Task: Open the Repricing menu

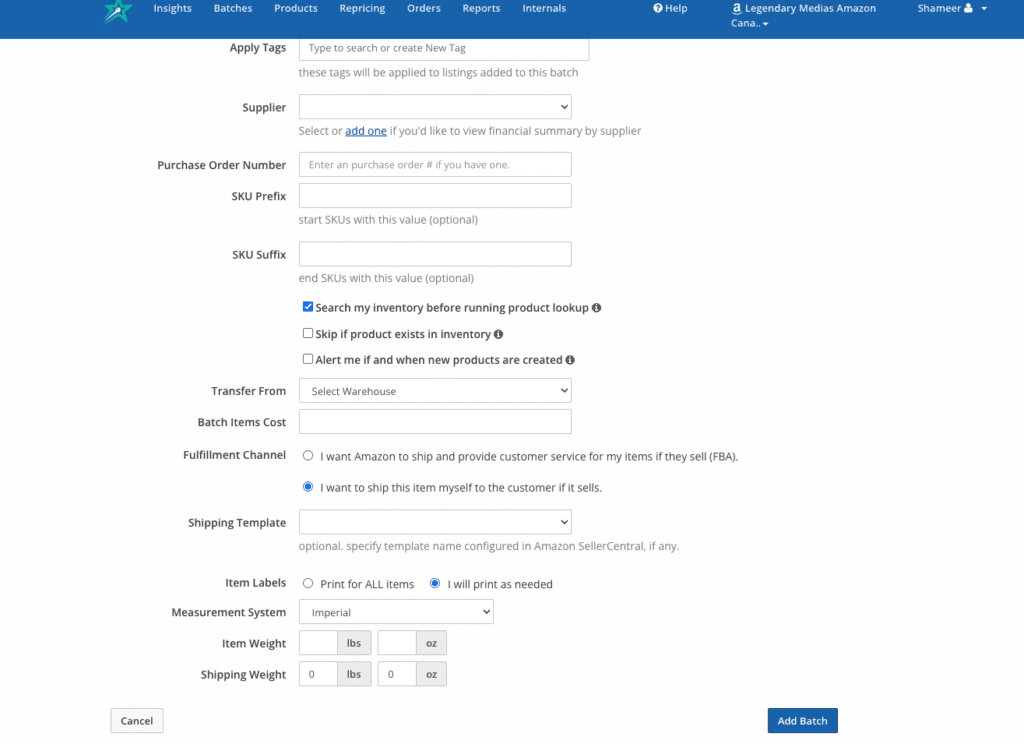Action: click(362, 8)
